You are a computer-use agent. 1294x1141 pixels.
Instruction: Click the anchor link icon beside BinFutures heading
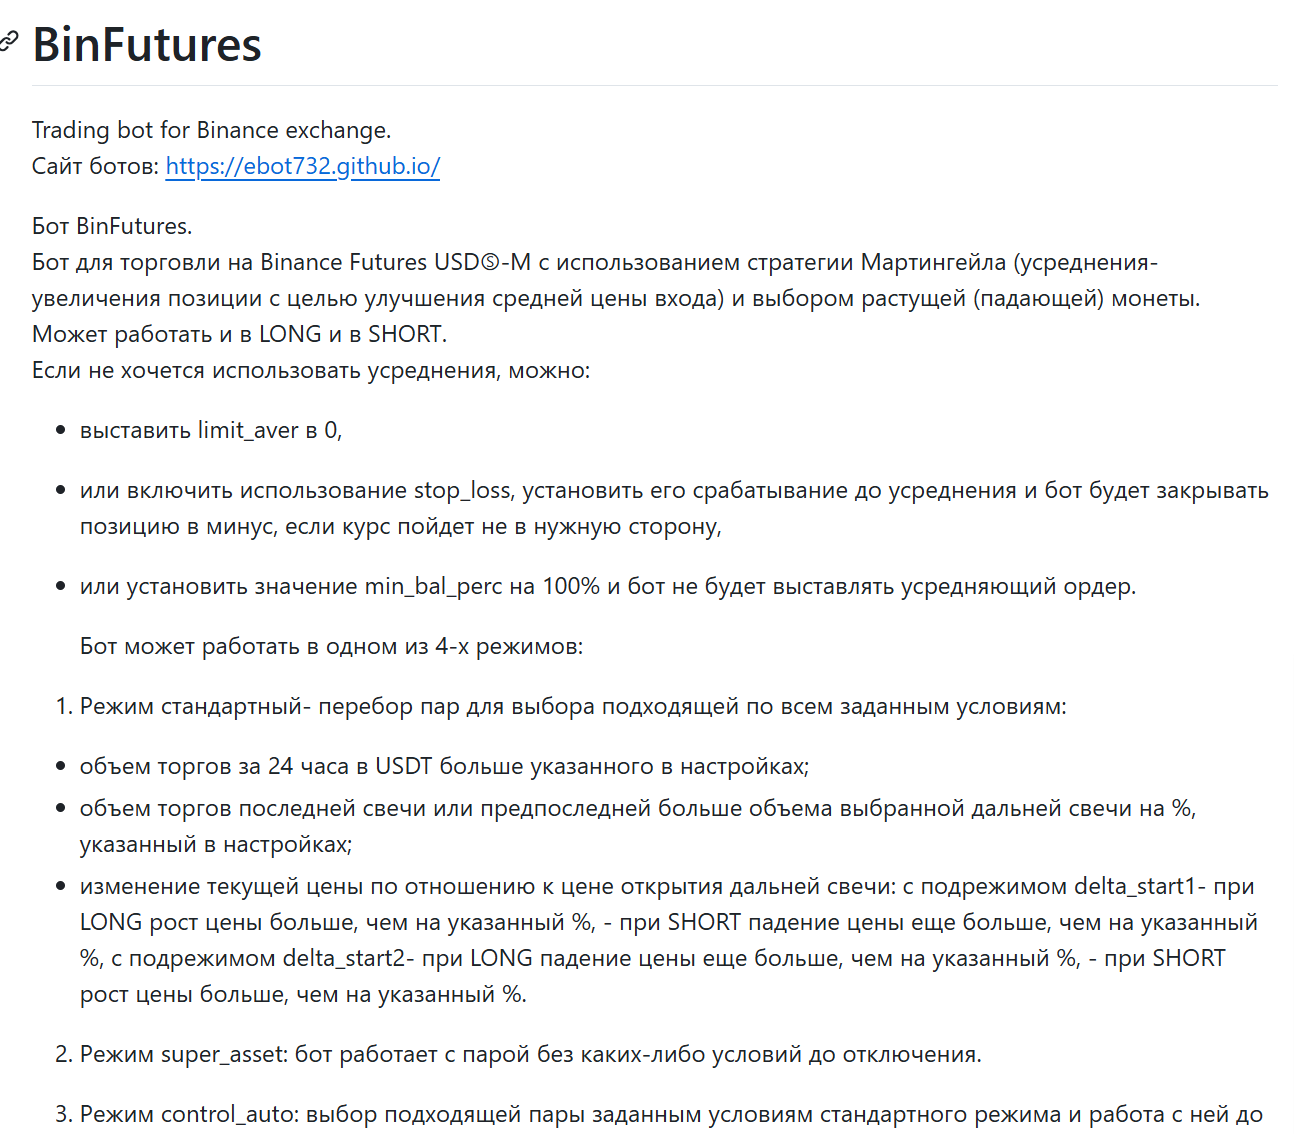pos(9,42)
